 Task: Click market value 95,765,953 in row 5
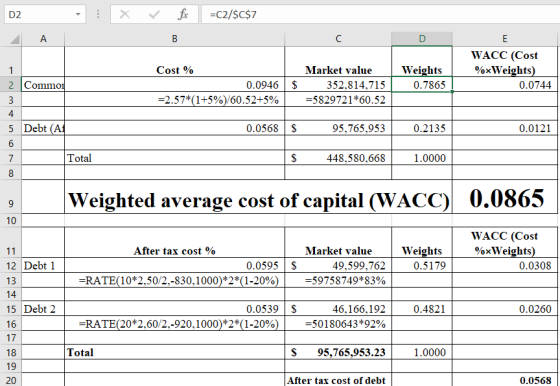(x=359, y=128)
